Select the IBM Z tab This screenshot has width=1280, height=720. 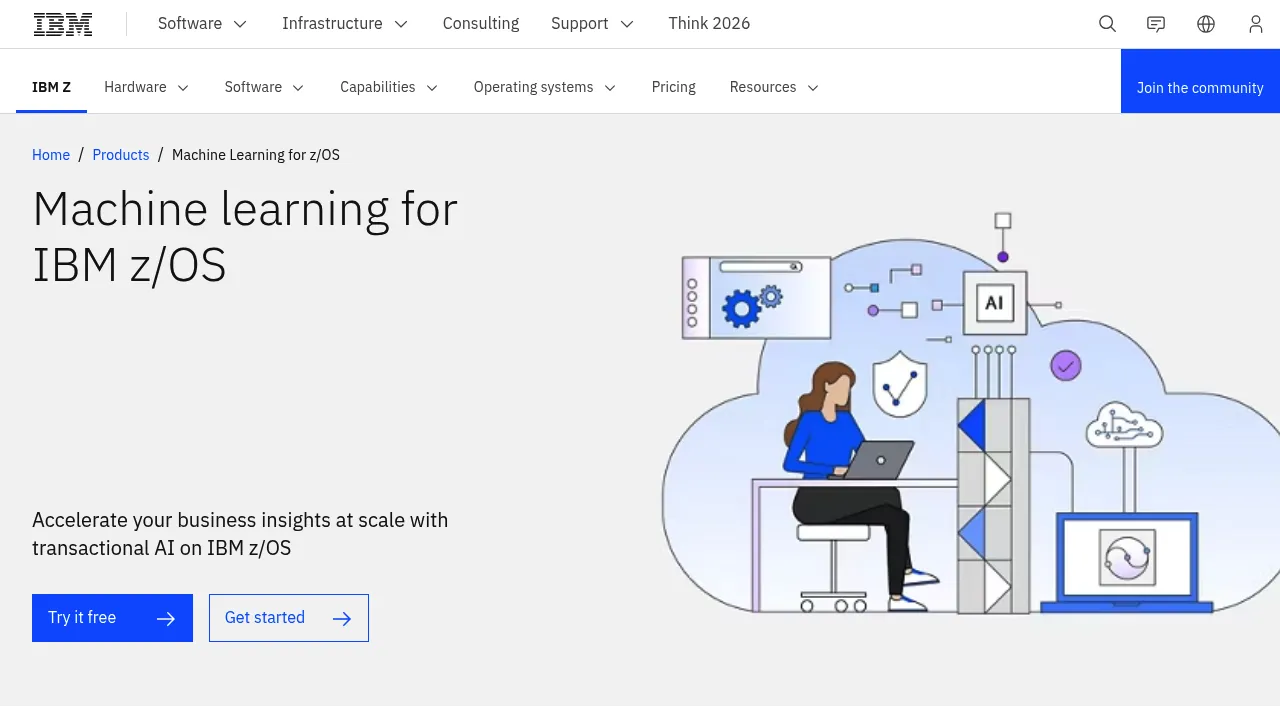(x=52, y=87)
